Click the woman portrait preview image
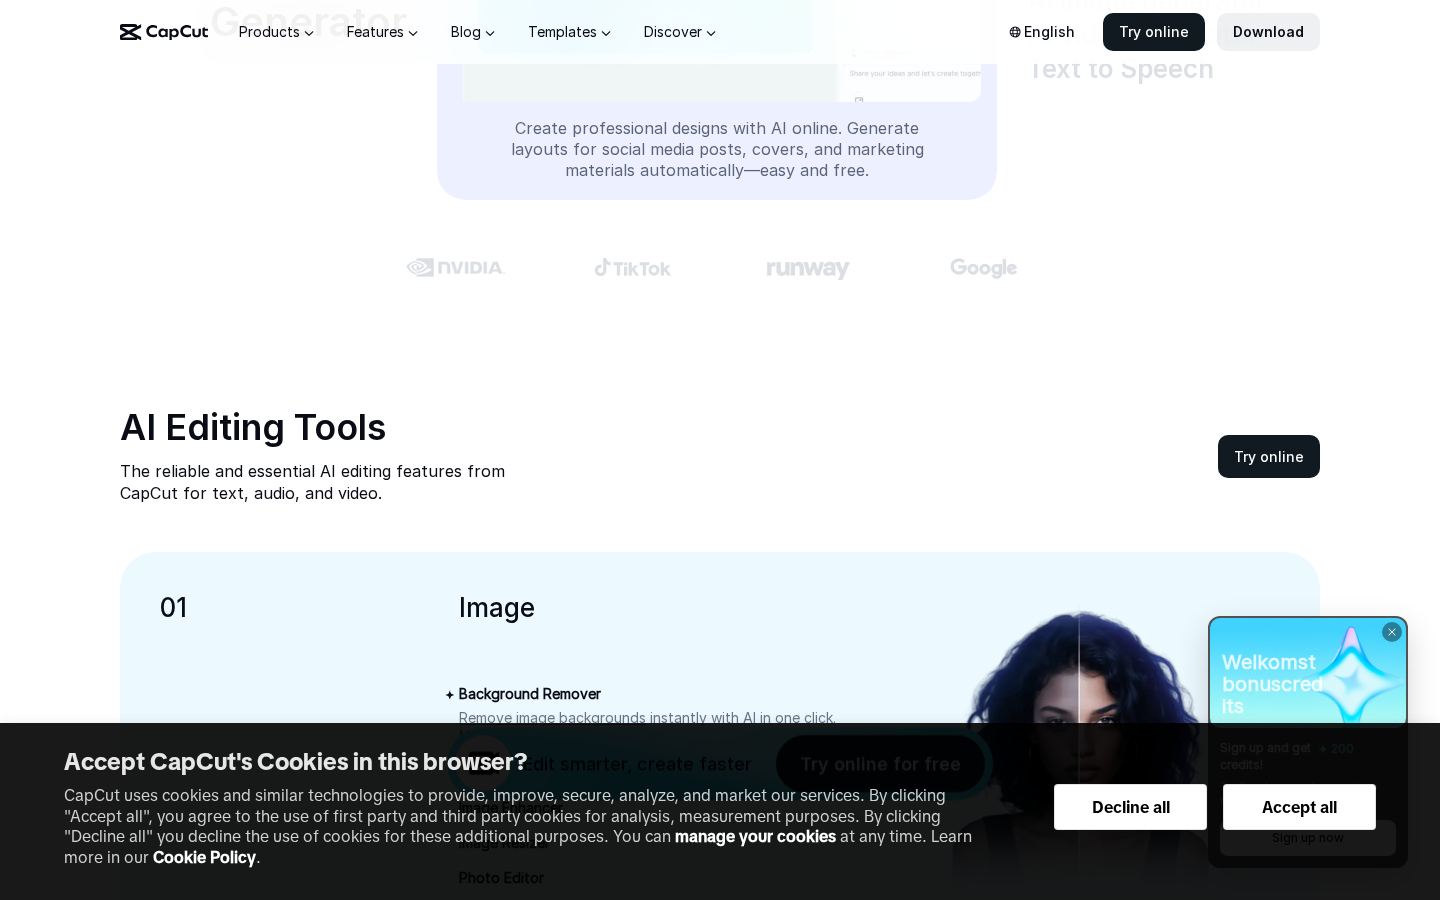The width and height of the screenshot is (1440, 900). pos(1080,745)
